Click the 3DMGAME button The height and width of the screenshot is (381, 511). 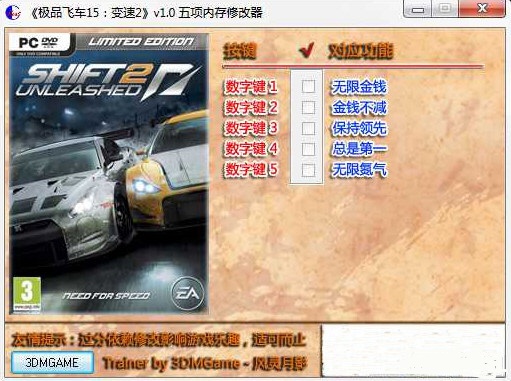click(52, 362)
